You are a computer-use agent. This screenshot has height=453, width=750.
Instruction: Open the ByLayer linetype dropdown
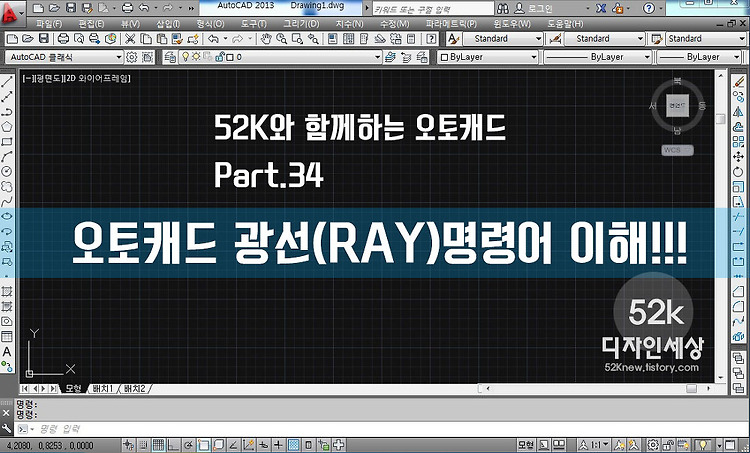(x=598, y=57)
